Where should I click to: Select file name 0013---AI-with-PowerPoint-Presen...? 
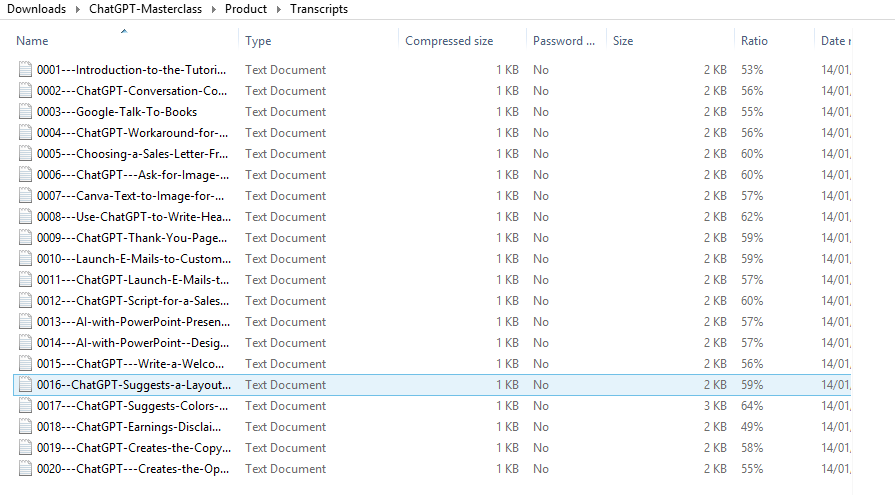[x=134, y=322]
